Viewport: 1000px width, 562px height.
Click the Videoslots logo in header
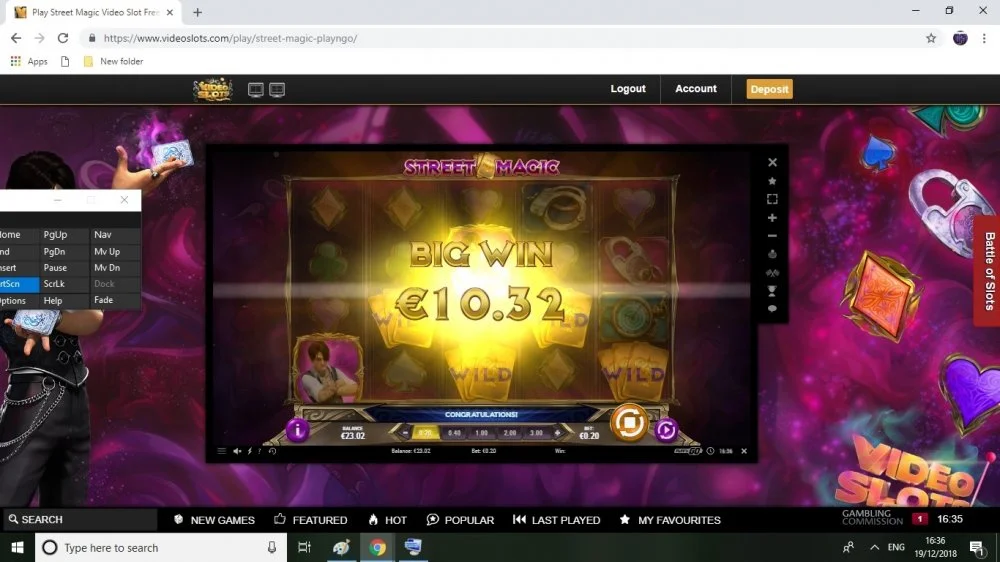coord(213,89)
